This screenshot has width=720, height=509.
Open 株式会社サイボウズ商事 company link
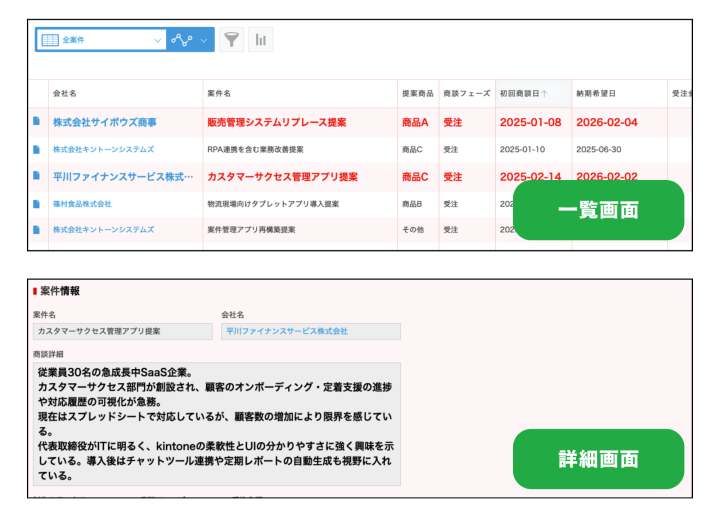tap(105, 122)
